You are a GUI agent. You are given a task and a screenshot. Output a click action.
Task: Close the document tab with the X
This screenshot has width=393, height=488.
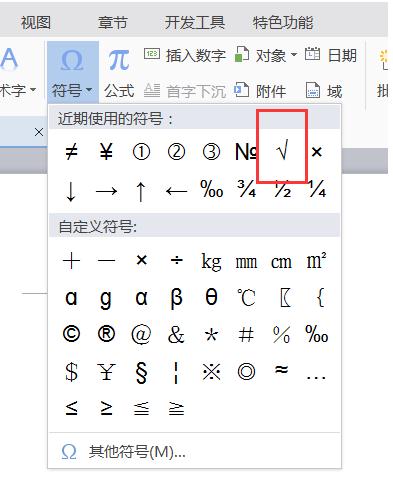pos(39,132)
